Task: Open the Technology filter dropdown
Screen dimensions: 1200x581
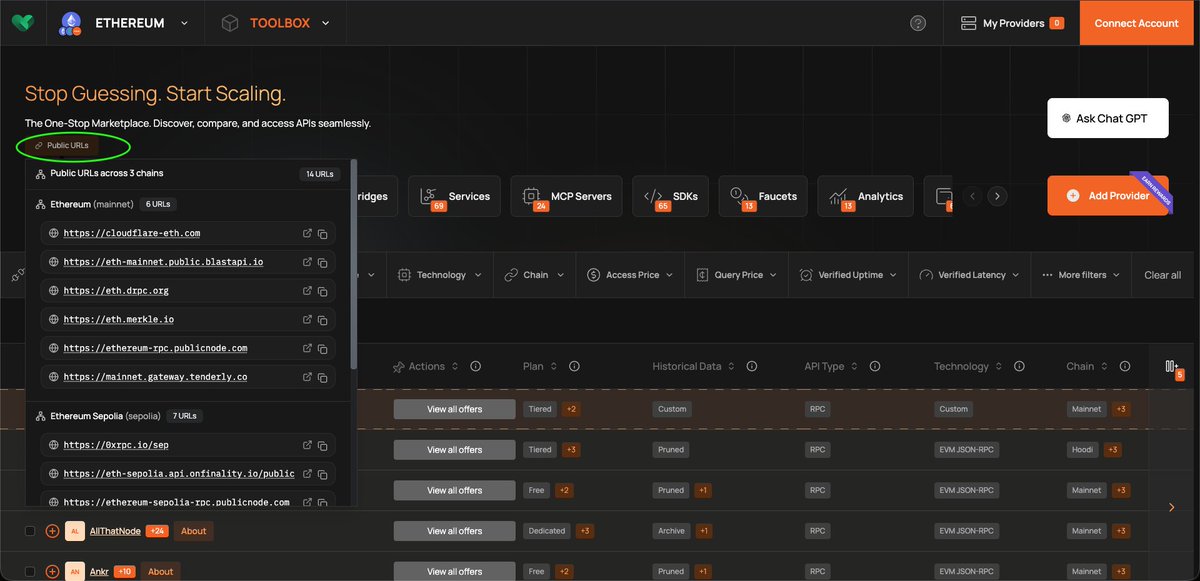Action: tap(439, 275)
